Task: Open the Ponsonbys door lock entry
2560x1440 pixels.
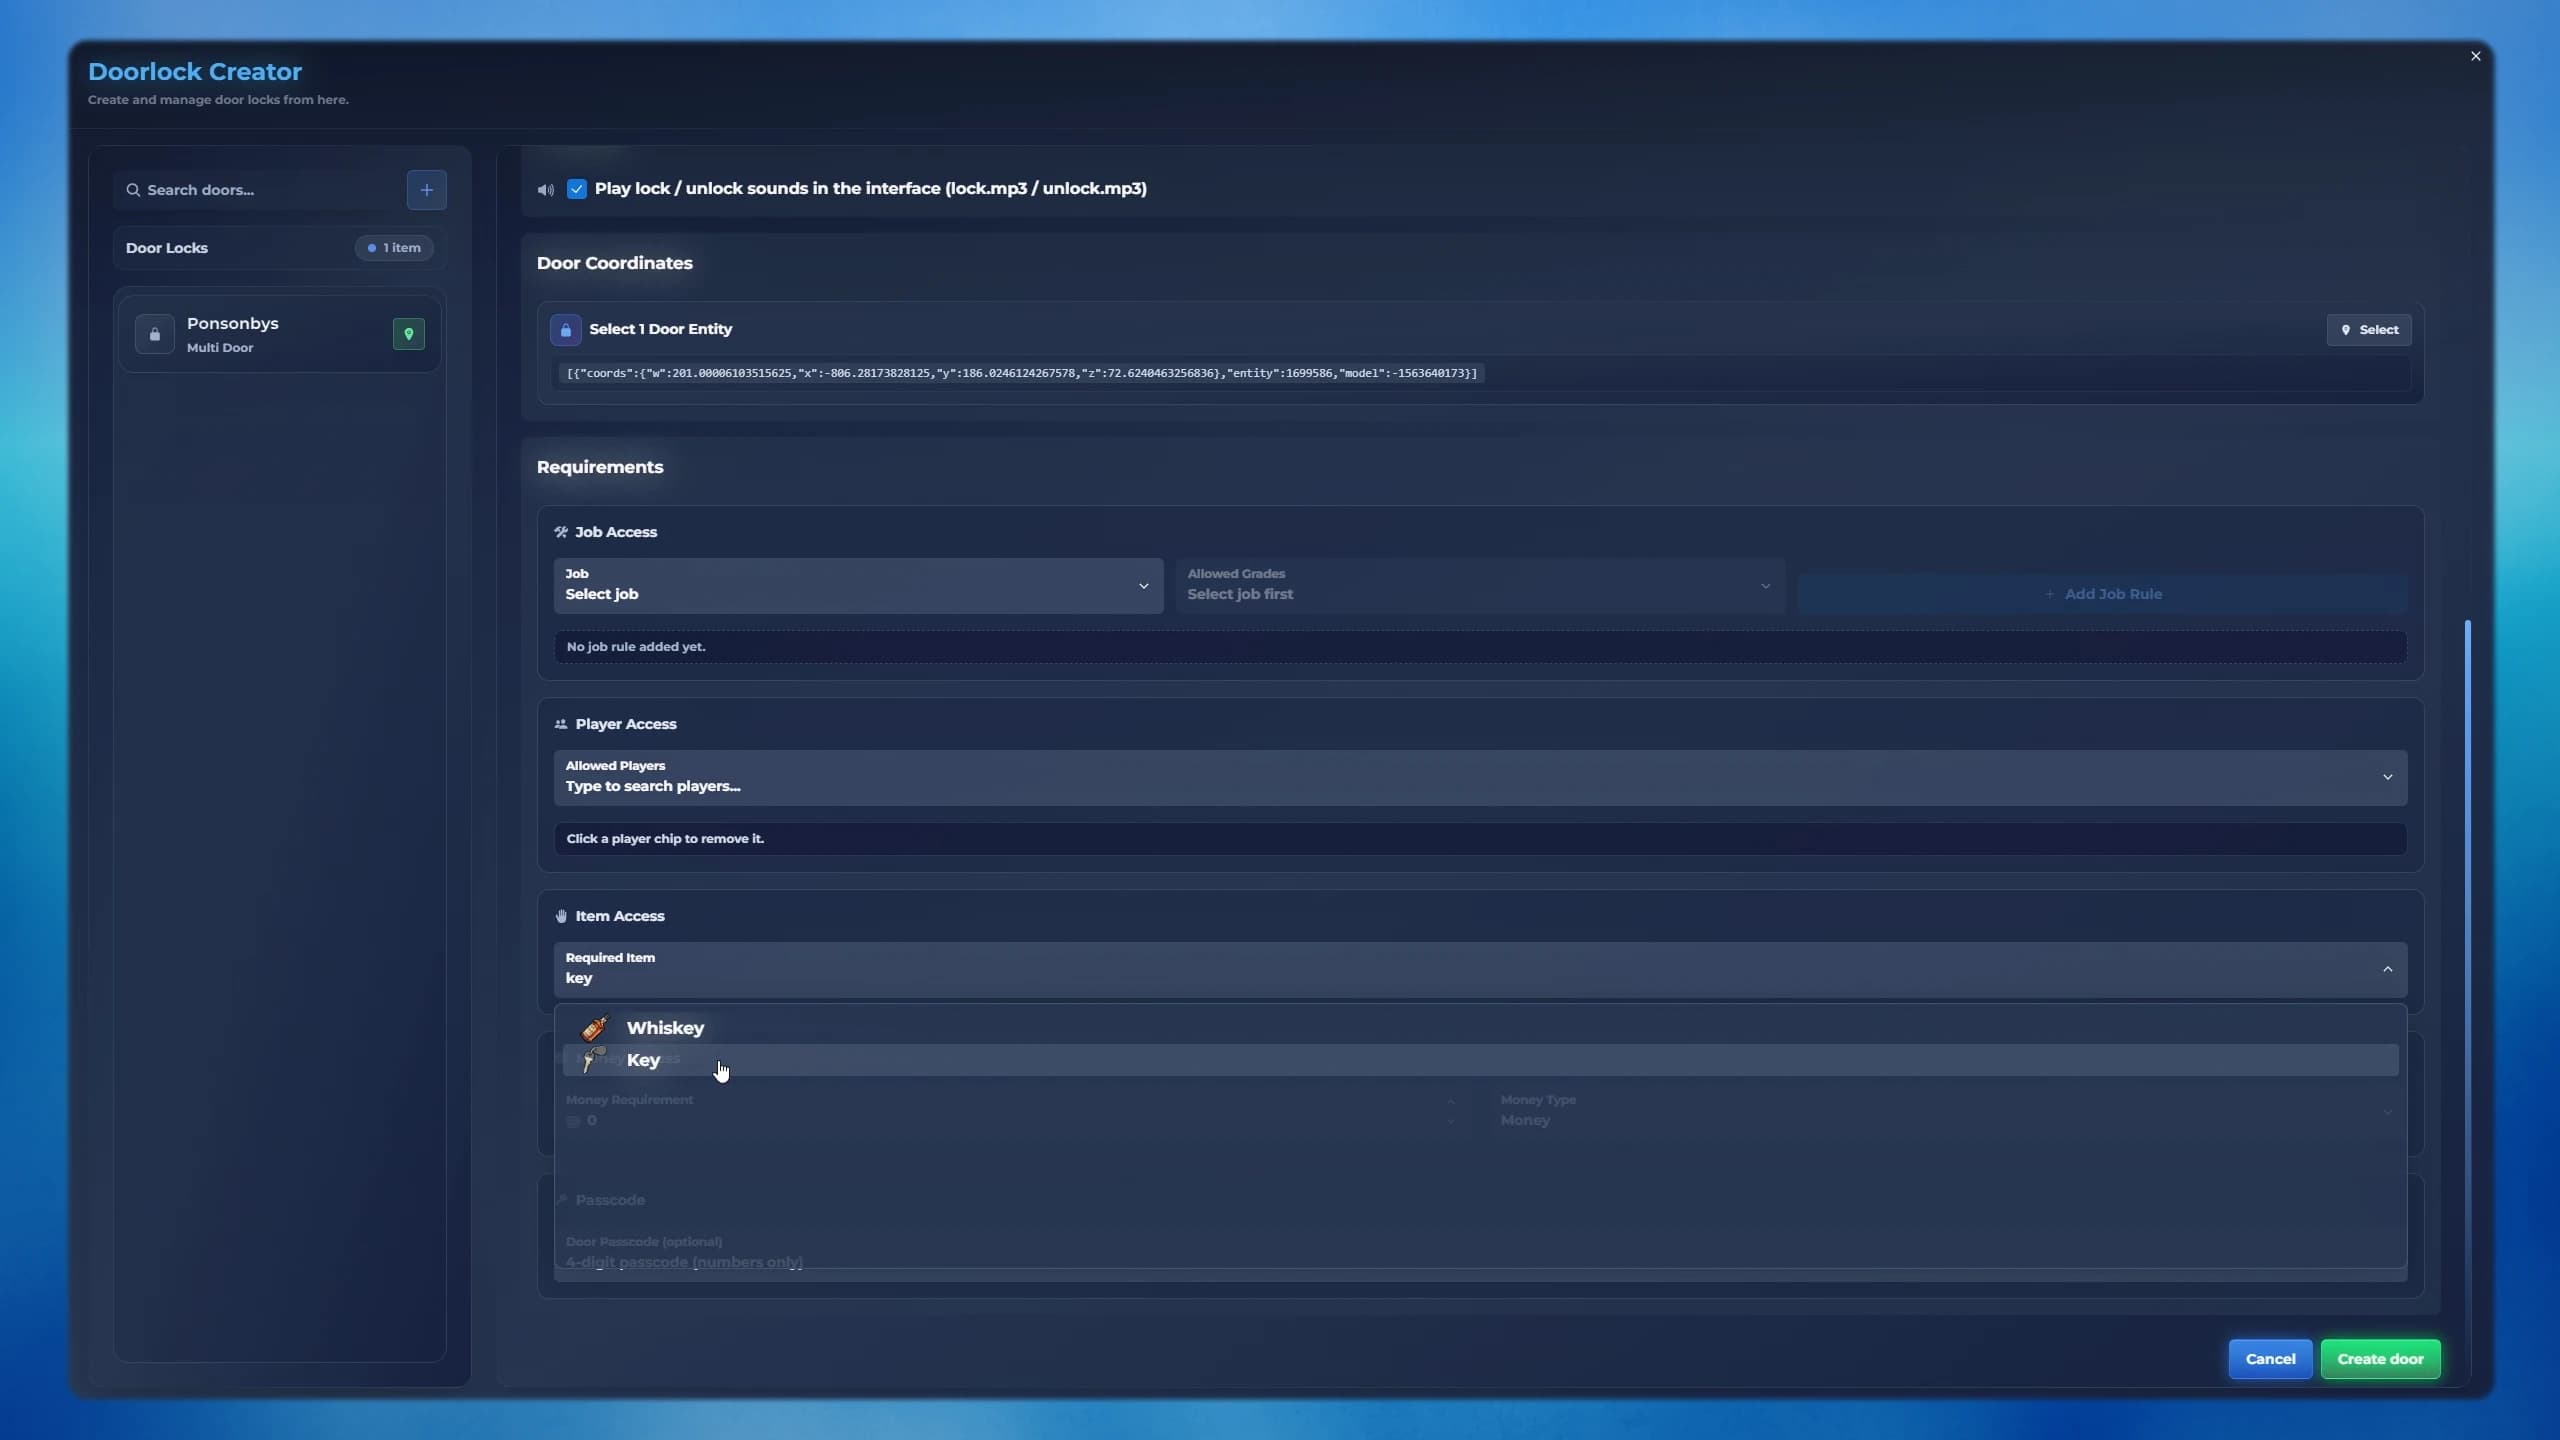Action: click(x=279, y=334)
